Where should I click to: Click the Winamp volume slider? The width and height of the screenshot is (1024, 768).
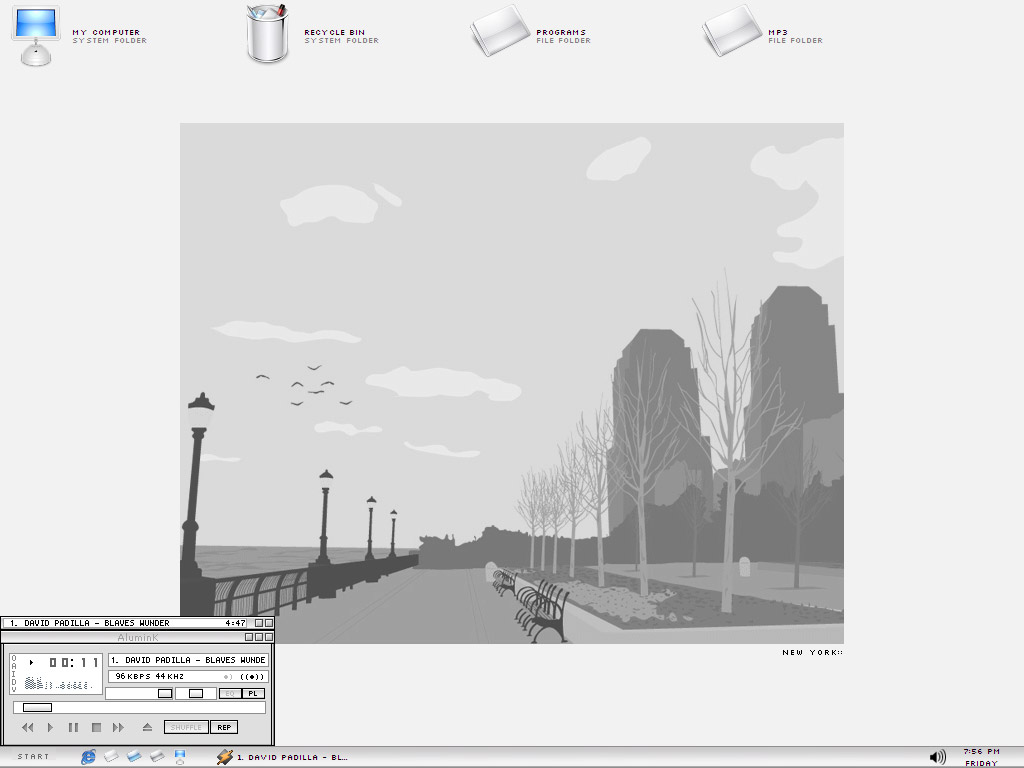click(x=139, y=694)
